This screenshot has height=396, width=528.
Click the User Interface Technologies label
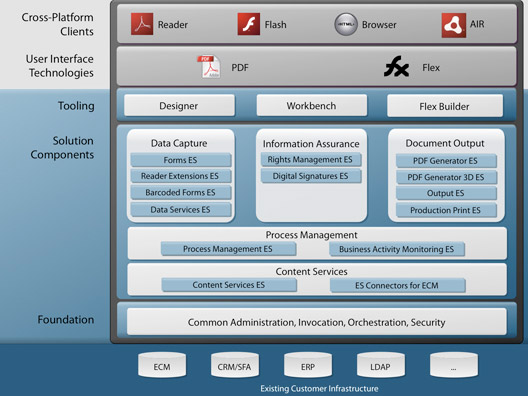pos(60,66)
